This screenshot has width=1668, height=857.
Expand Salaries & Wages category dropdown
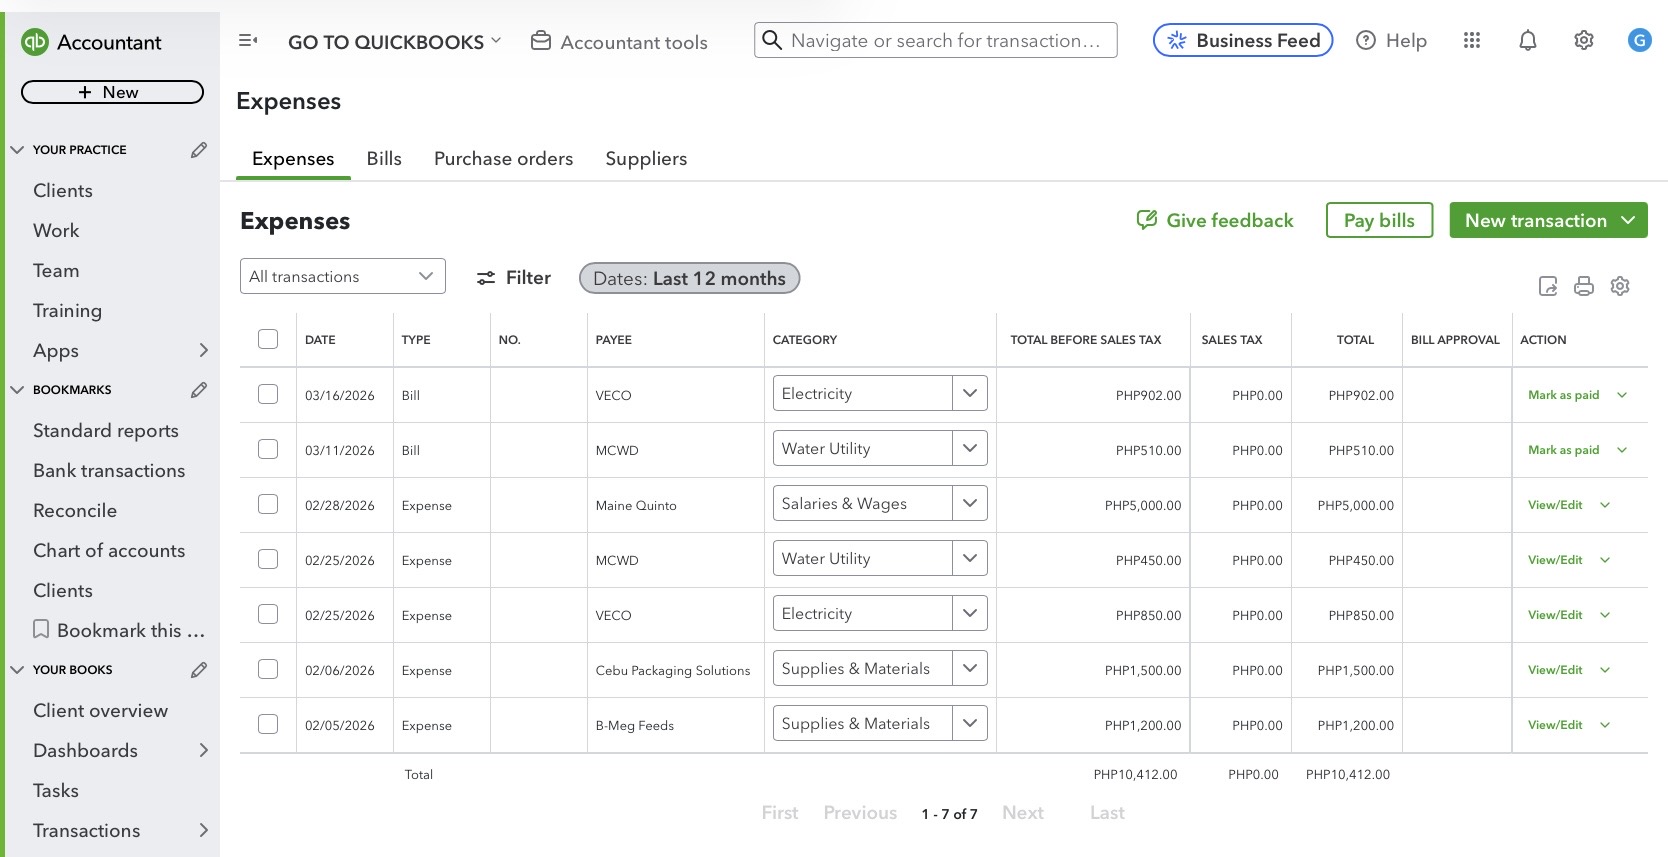tap(969, 504)
